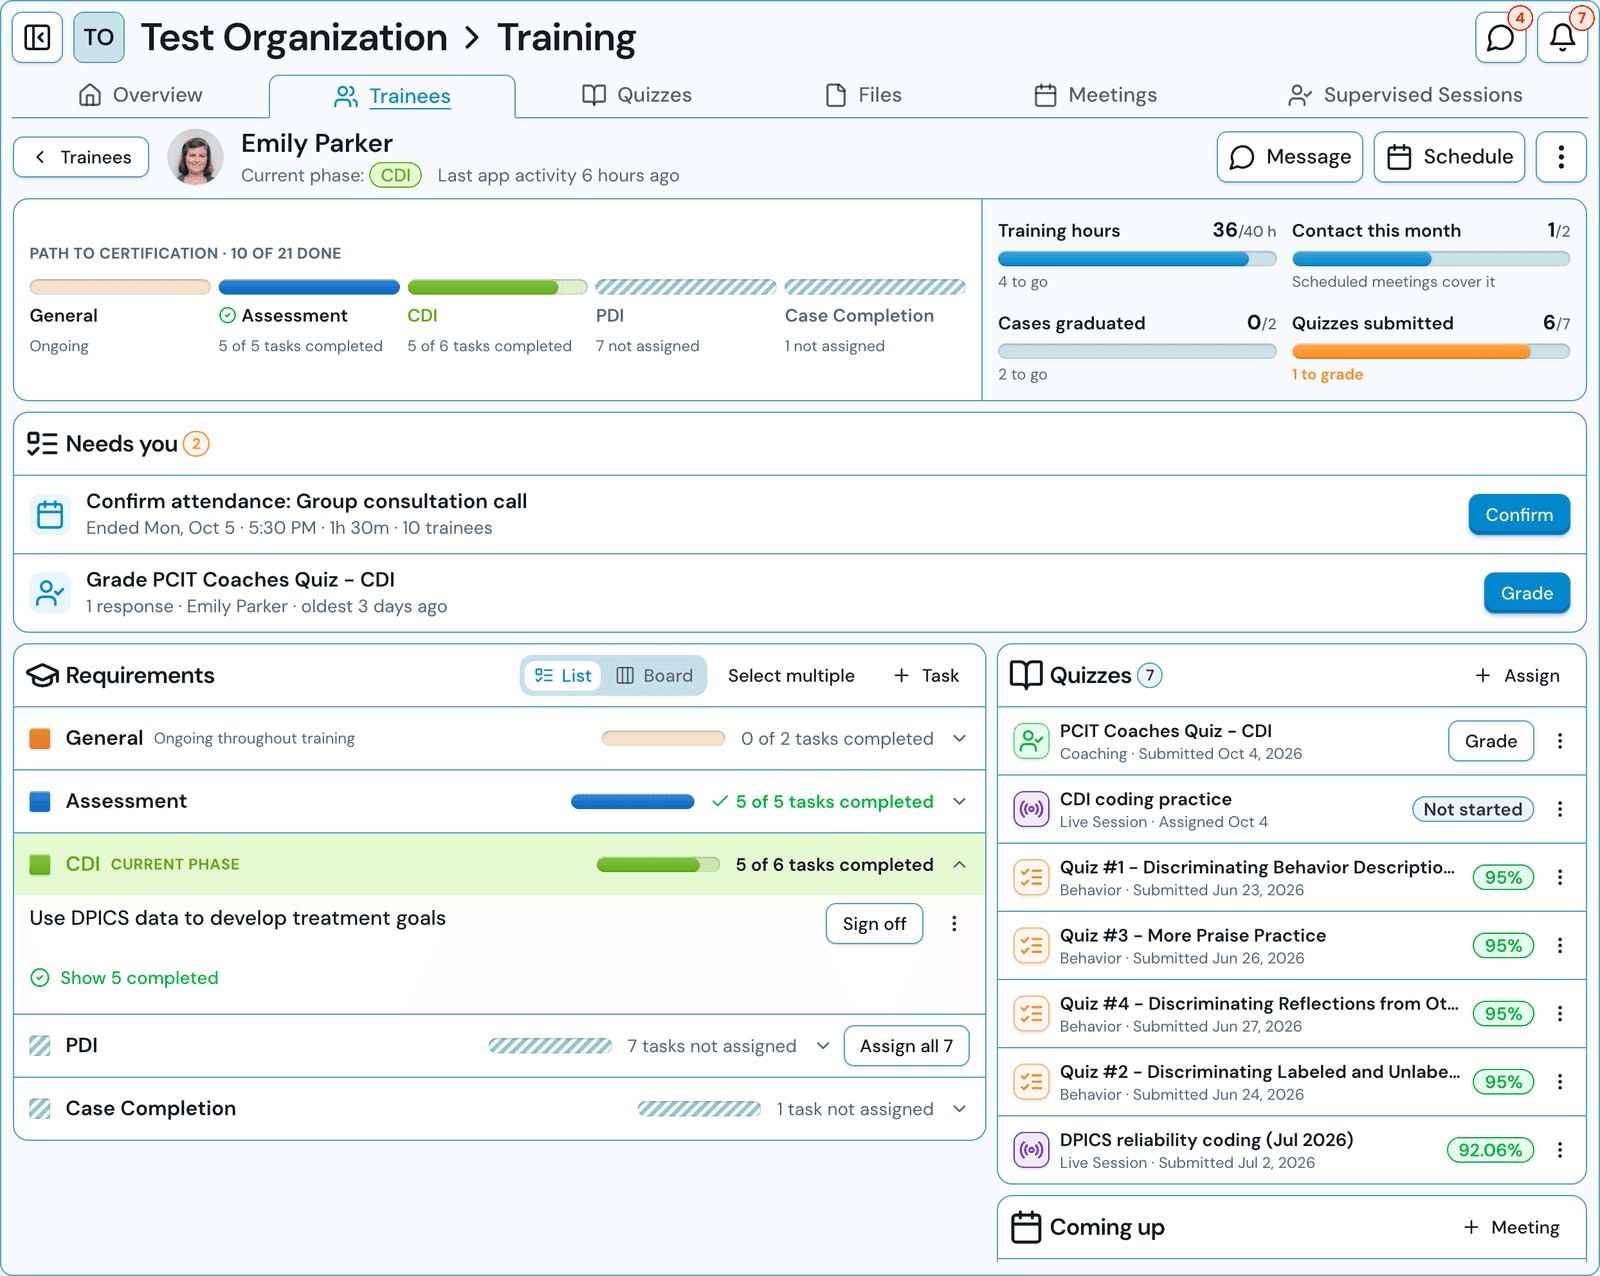This screenshot has height=1276, width=1600.
Task: Click the Assessment blue color square
Action: (x=40, y=802)
